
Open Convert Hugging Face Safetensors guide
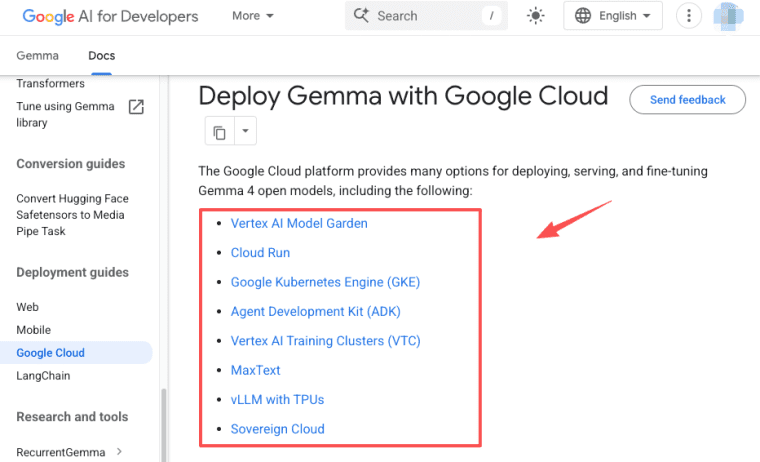[x=72, y=215]
